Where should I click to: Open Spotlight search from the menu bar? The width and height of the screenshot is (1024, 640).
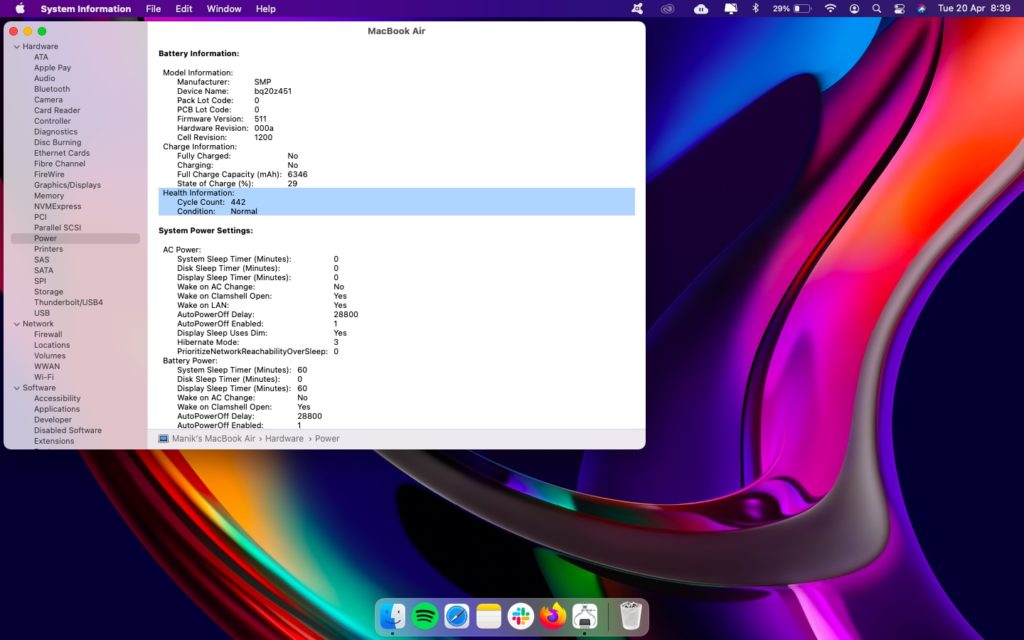tap(877, 9)
